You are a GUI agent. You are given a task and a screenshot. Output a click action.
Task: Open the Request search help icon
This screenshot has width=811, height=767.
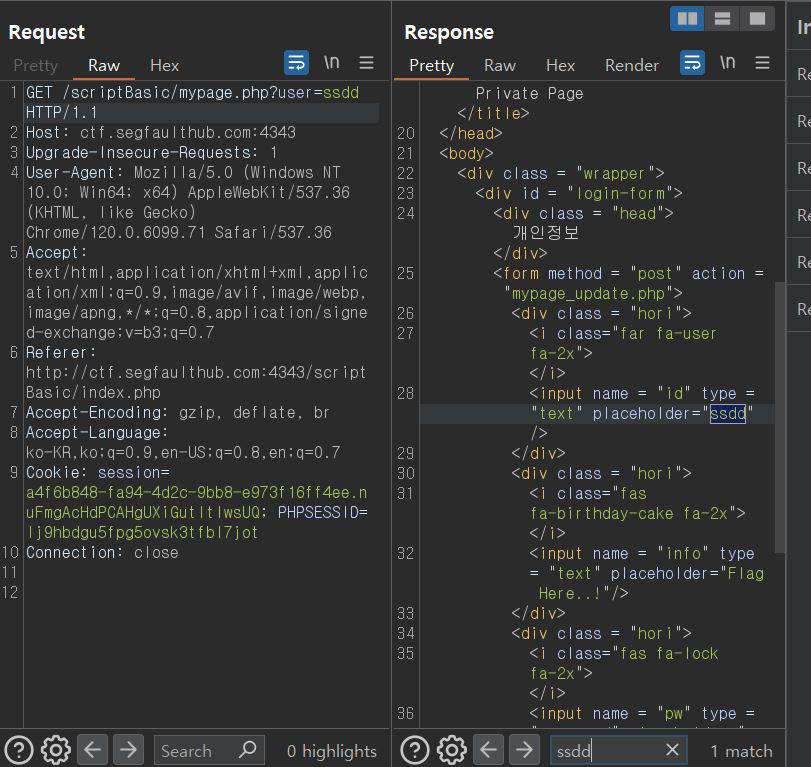click(x=20, y=749)
